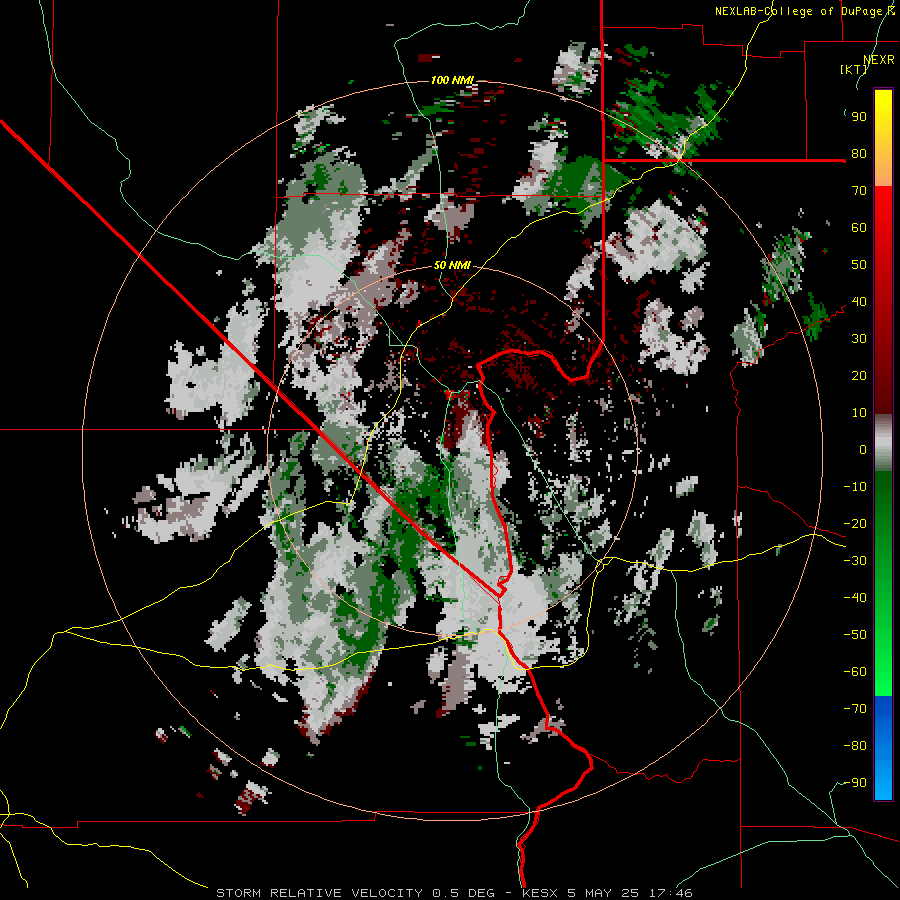
Task: Click the -70 value on the velocity scale
Action: click(x=855, y=709)
